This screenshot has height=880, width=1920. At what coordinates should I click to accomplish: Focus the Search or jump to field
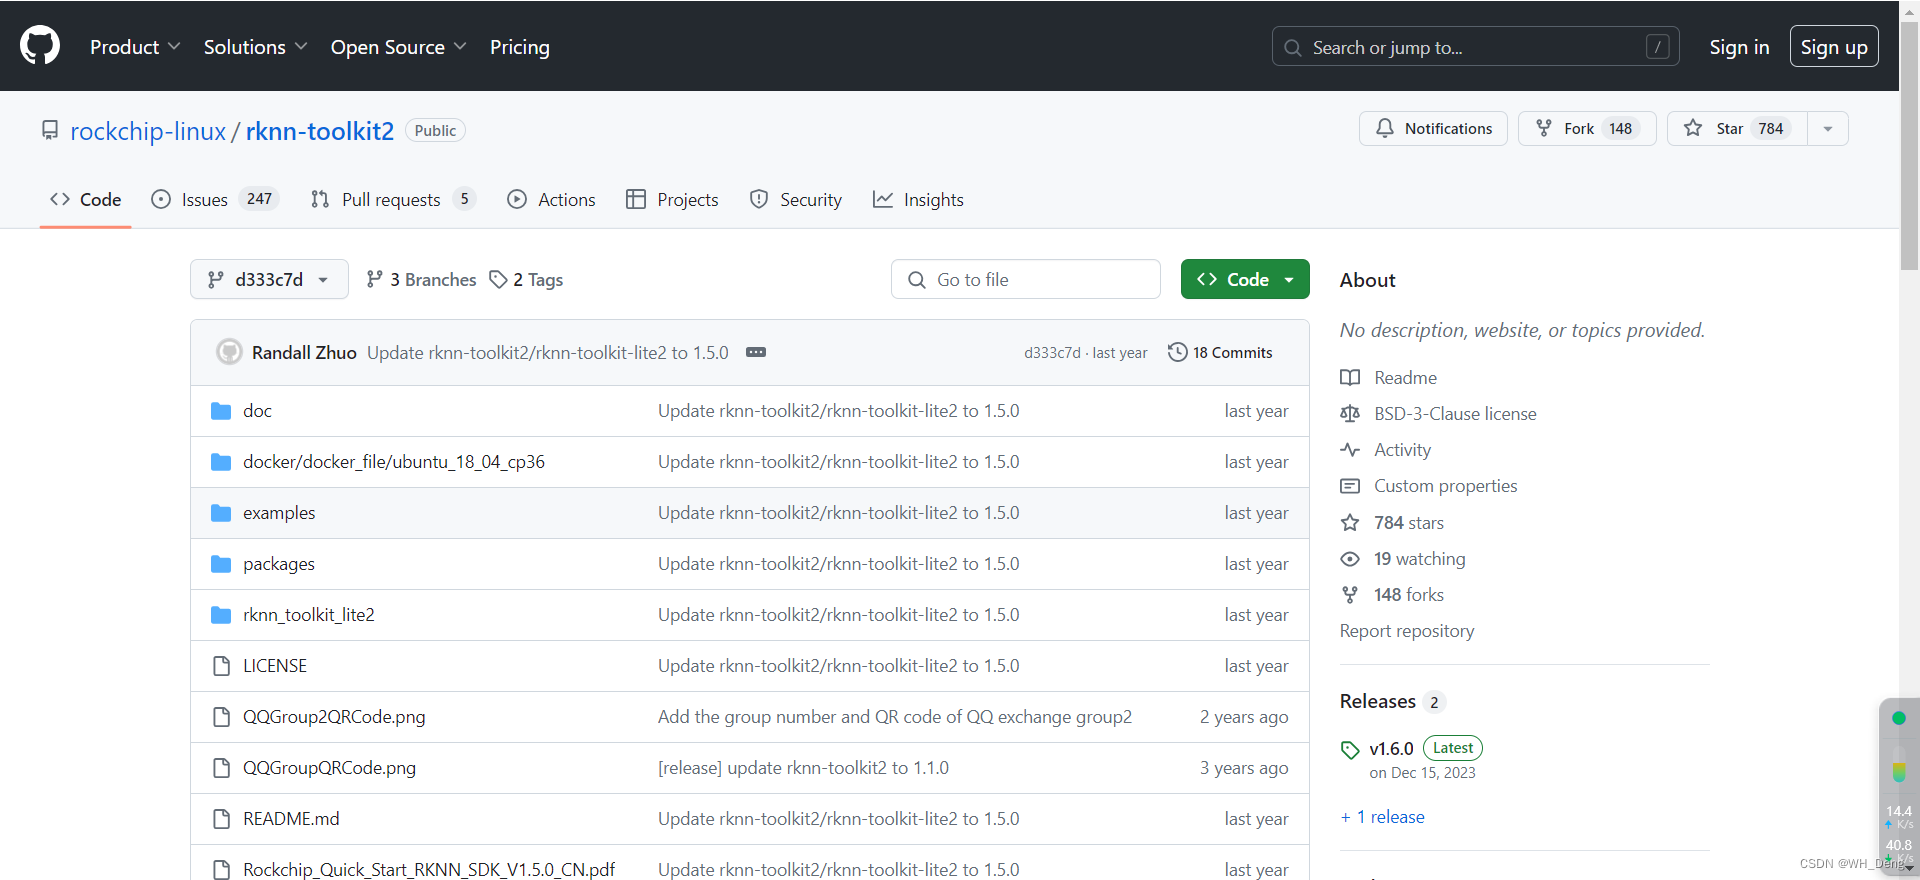tap(1475, 47)
